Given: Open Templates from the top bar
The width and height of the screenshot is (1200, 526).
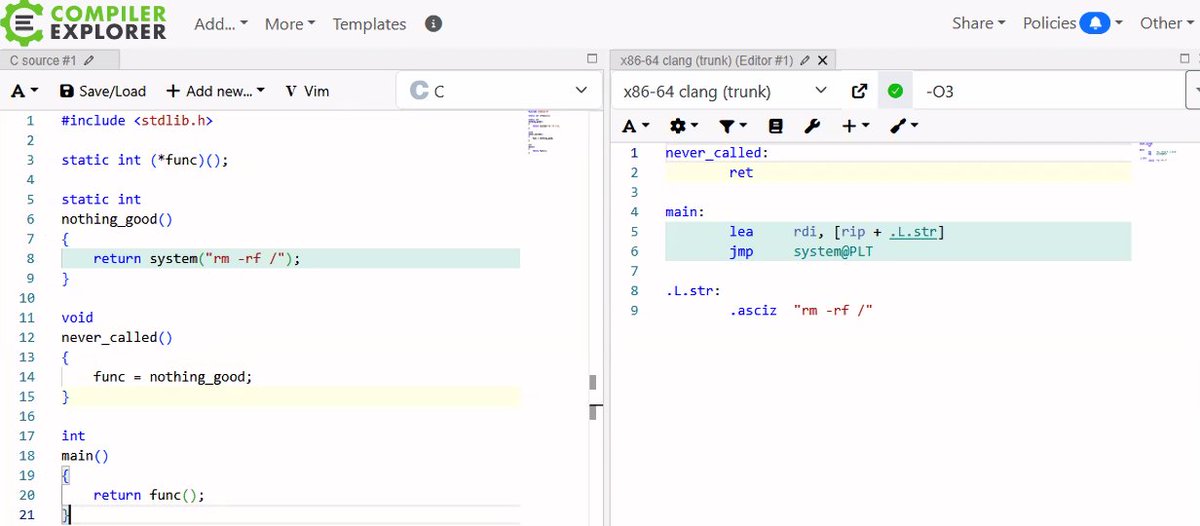Looking at the screenshot, I should tap(369, 24).
